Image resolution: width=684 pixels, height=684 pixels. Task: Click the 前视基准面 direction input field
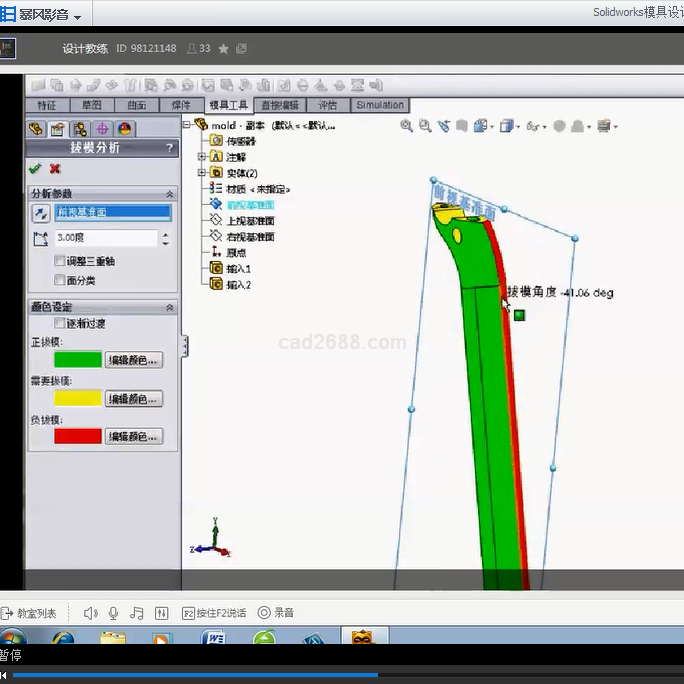click(x=113, y=213)
